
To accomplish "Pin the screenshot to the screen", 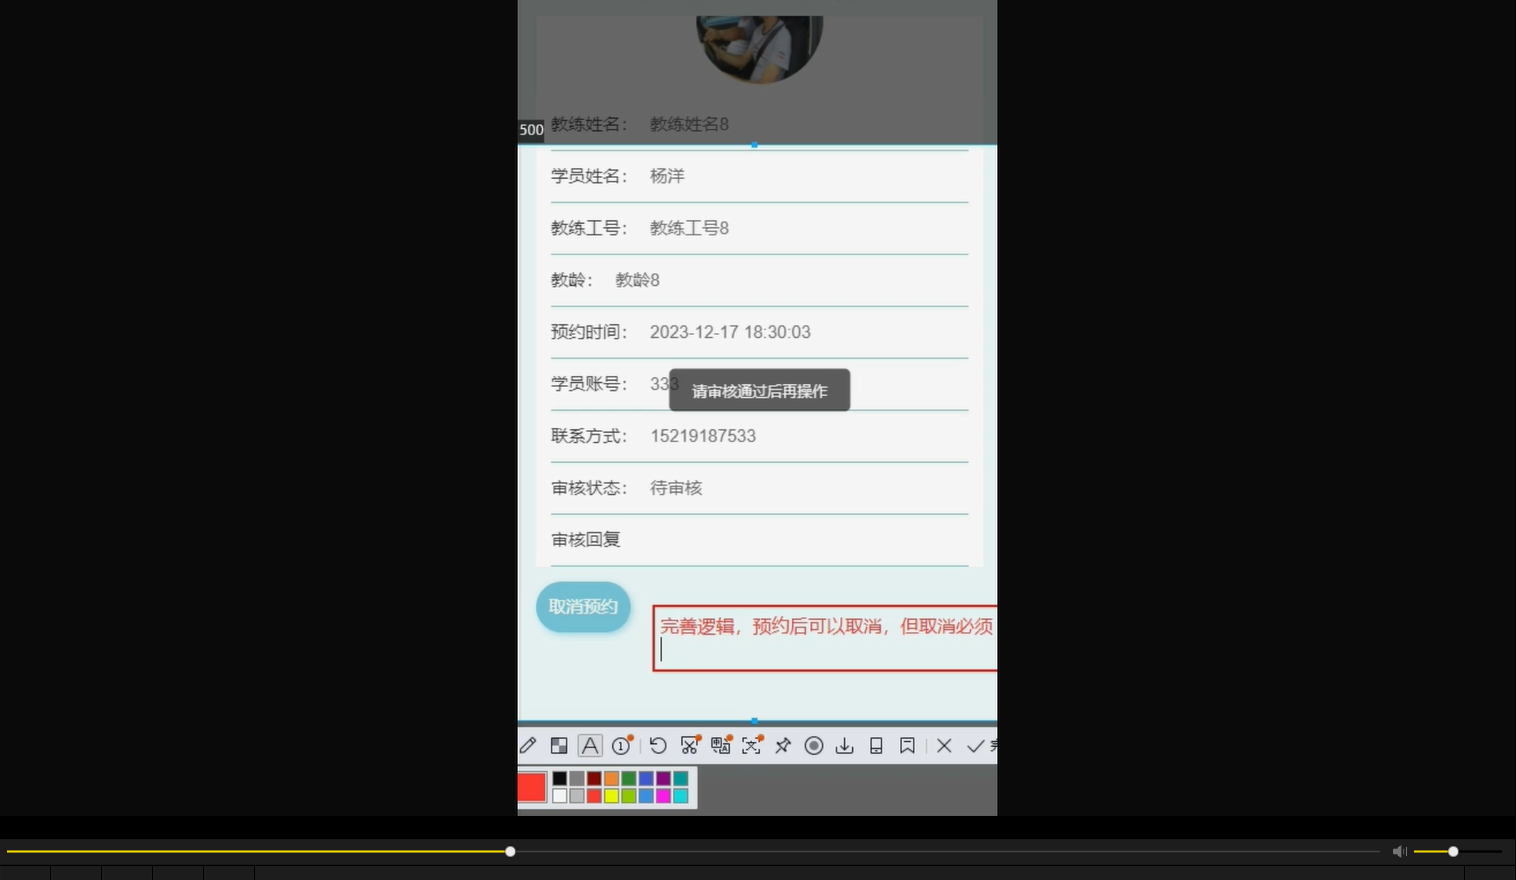I will point(783,745).
